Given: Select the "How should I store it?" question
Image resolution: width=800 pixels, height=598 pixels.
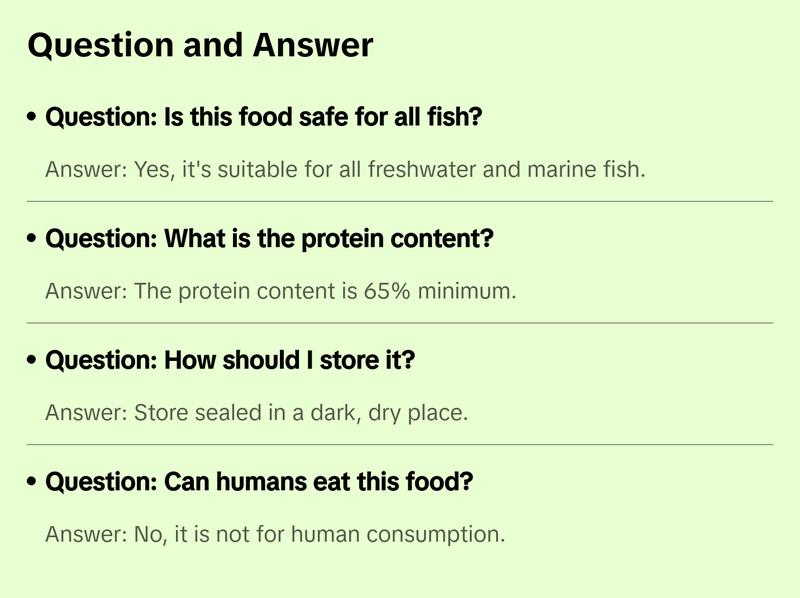Looking at the screenshot, I should pos(230,361).
